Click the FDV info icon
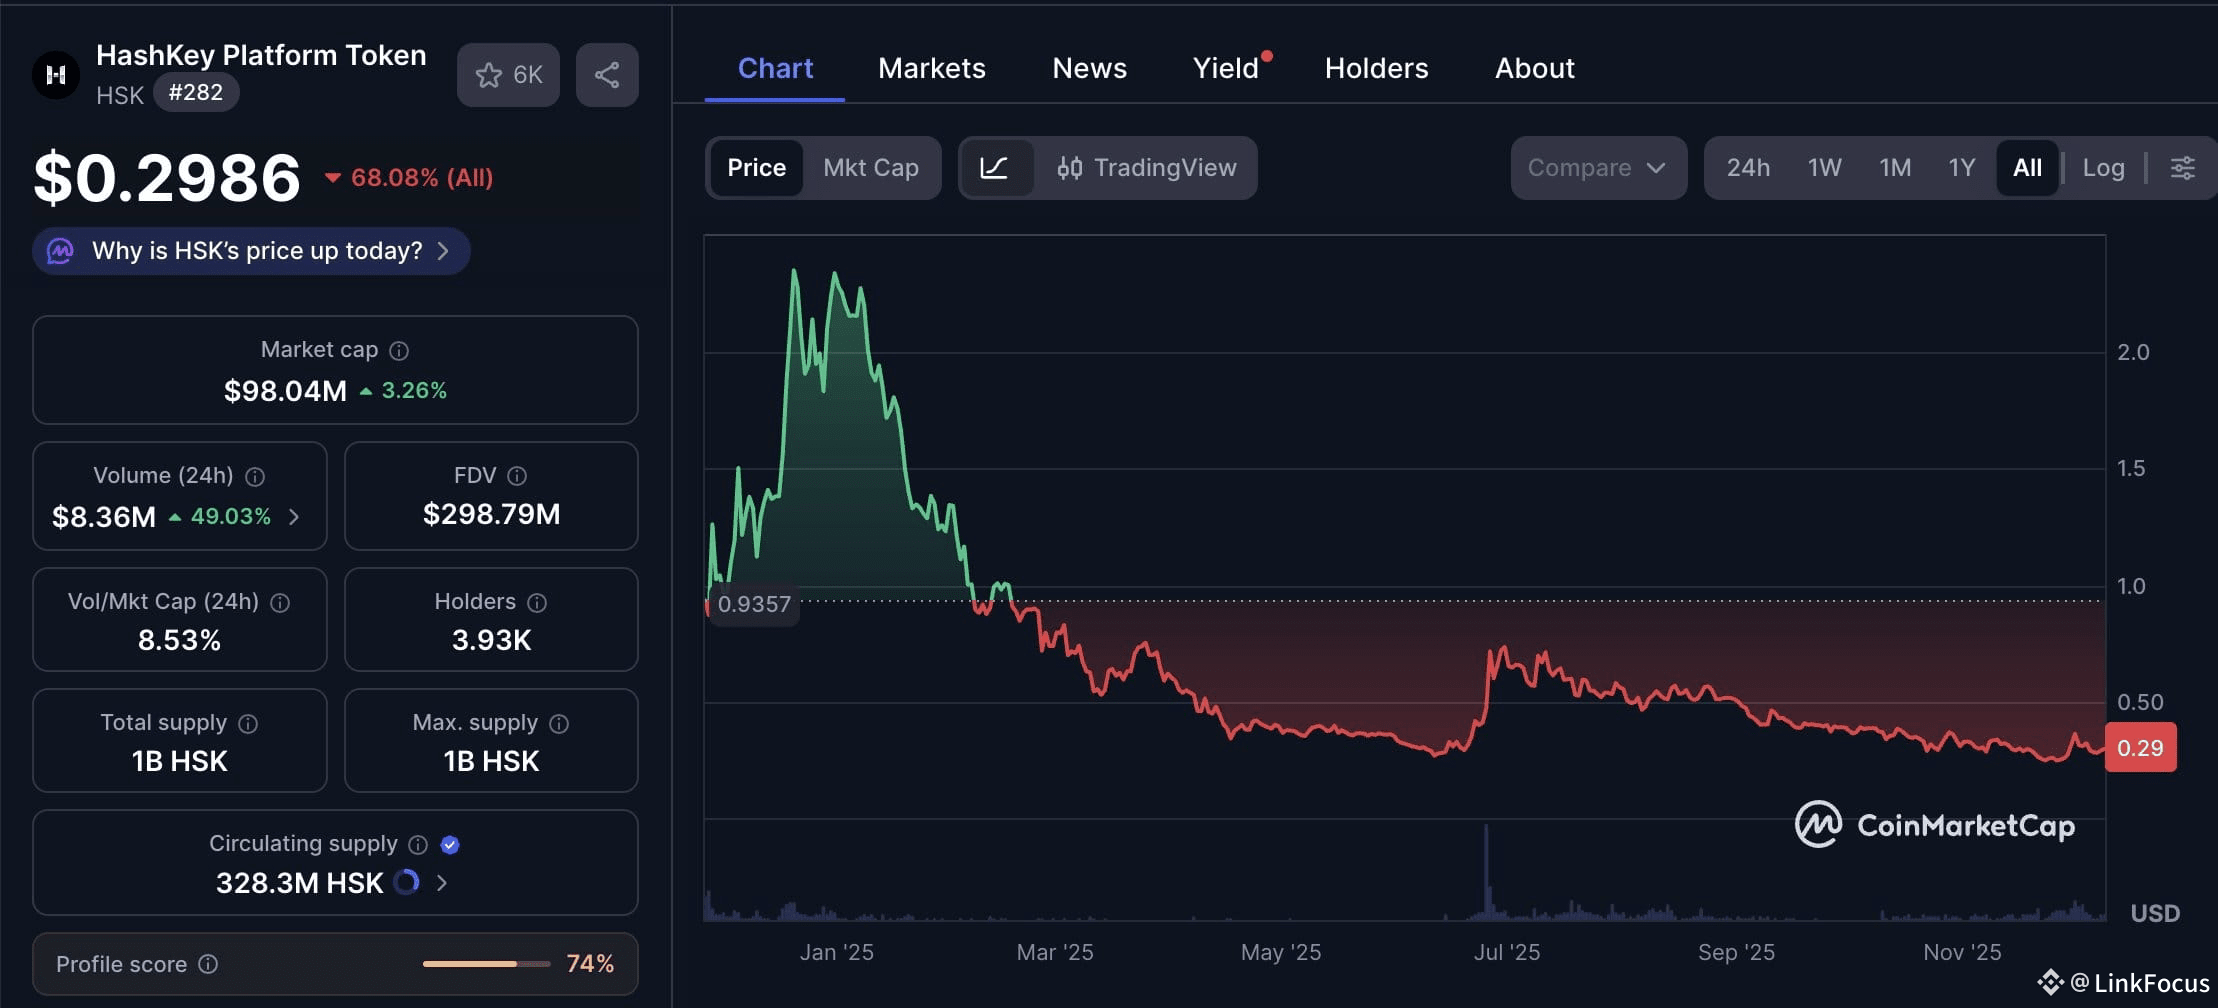This screenshot has height=1008, width=2218. pos(517,476)
